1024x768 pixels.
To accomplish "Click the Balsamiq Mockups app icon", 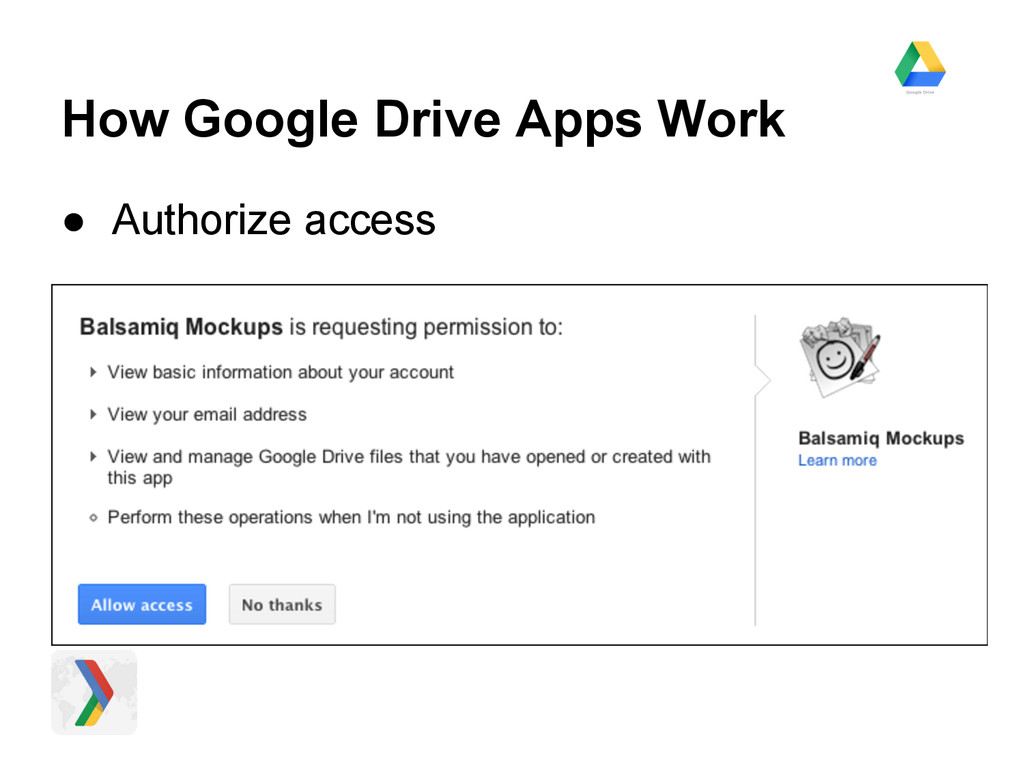I will coord(840,357).
